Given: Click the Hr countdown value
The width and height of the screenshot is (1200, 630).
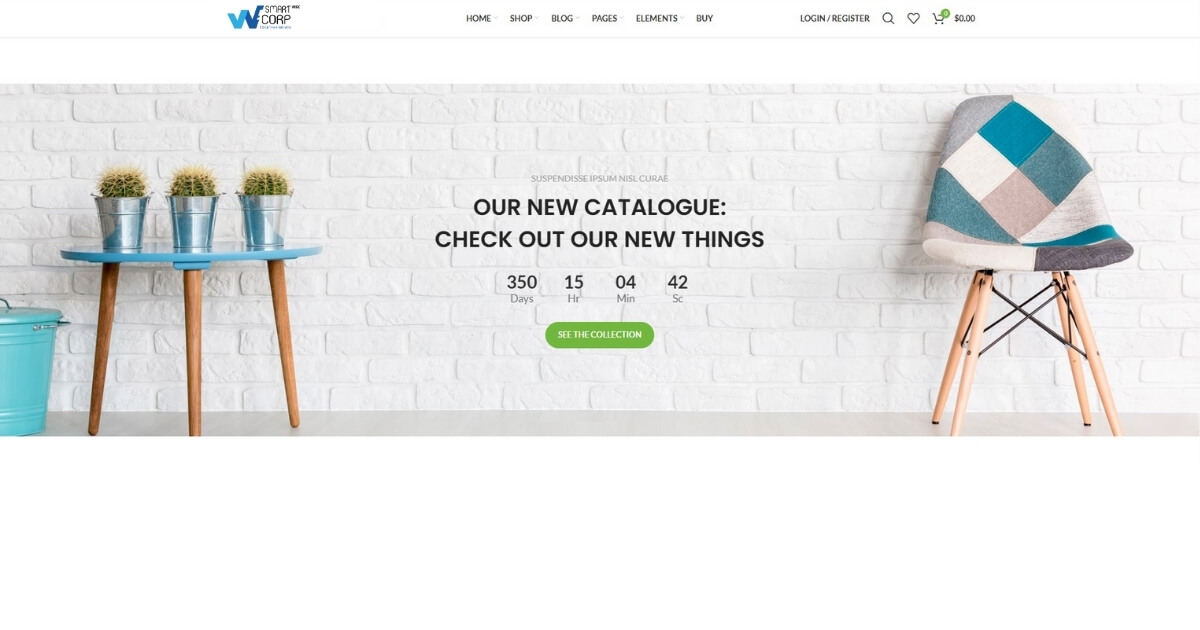Looking at the screenshot, I should click(x=574, y=288).
